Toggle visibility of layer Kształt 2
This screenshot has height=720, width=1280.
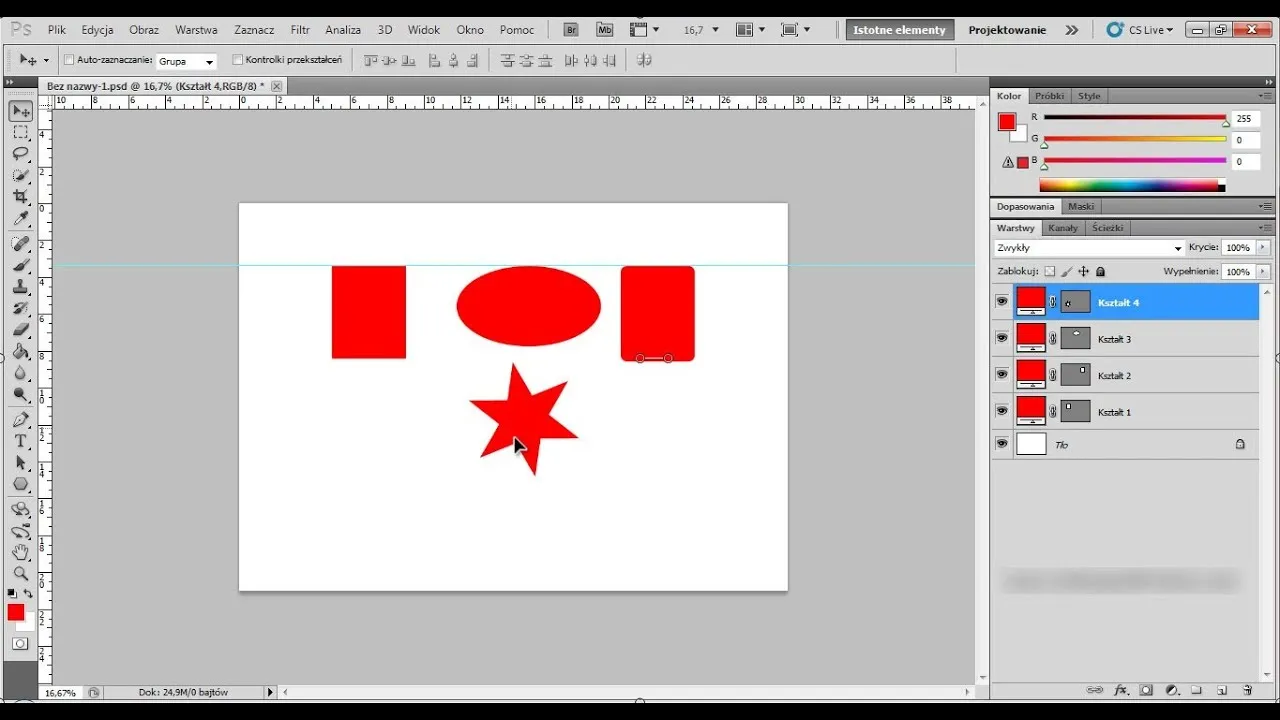[1001, 374]
